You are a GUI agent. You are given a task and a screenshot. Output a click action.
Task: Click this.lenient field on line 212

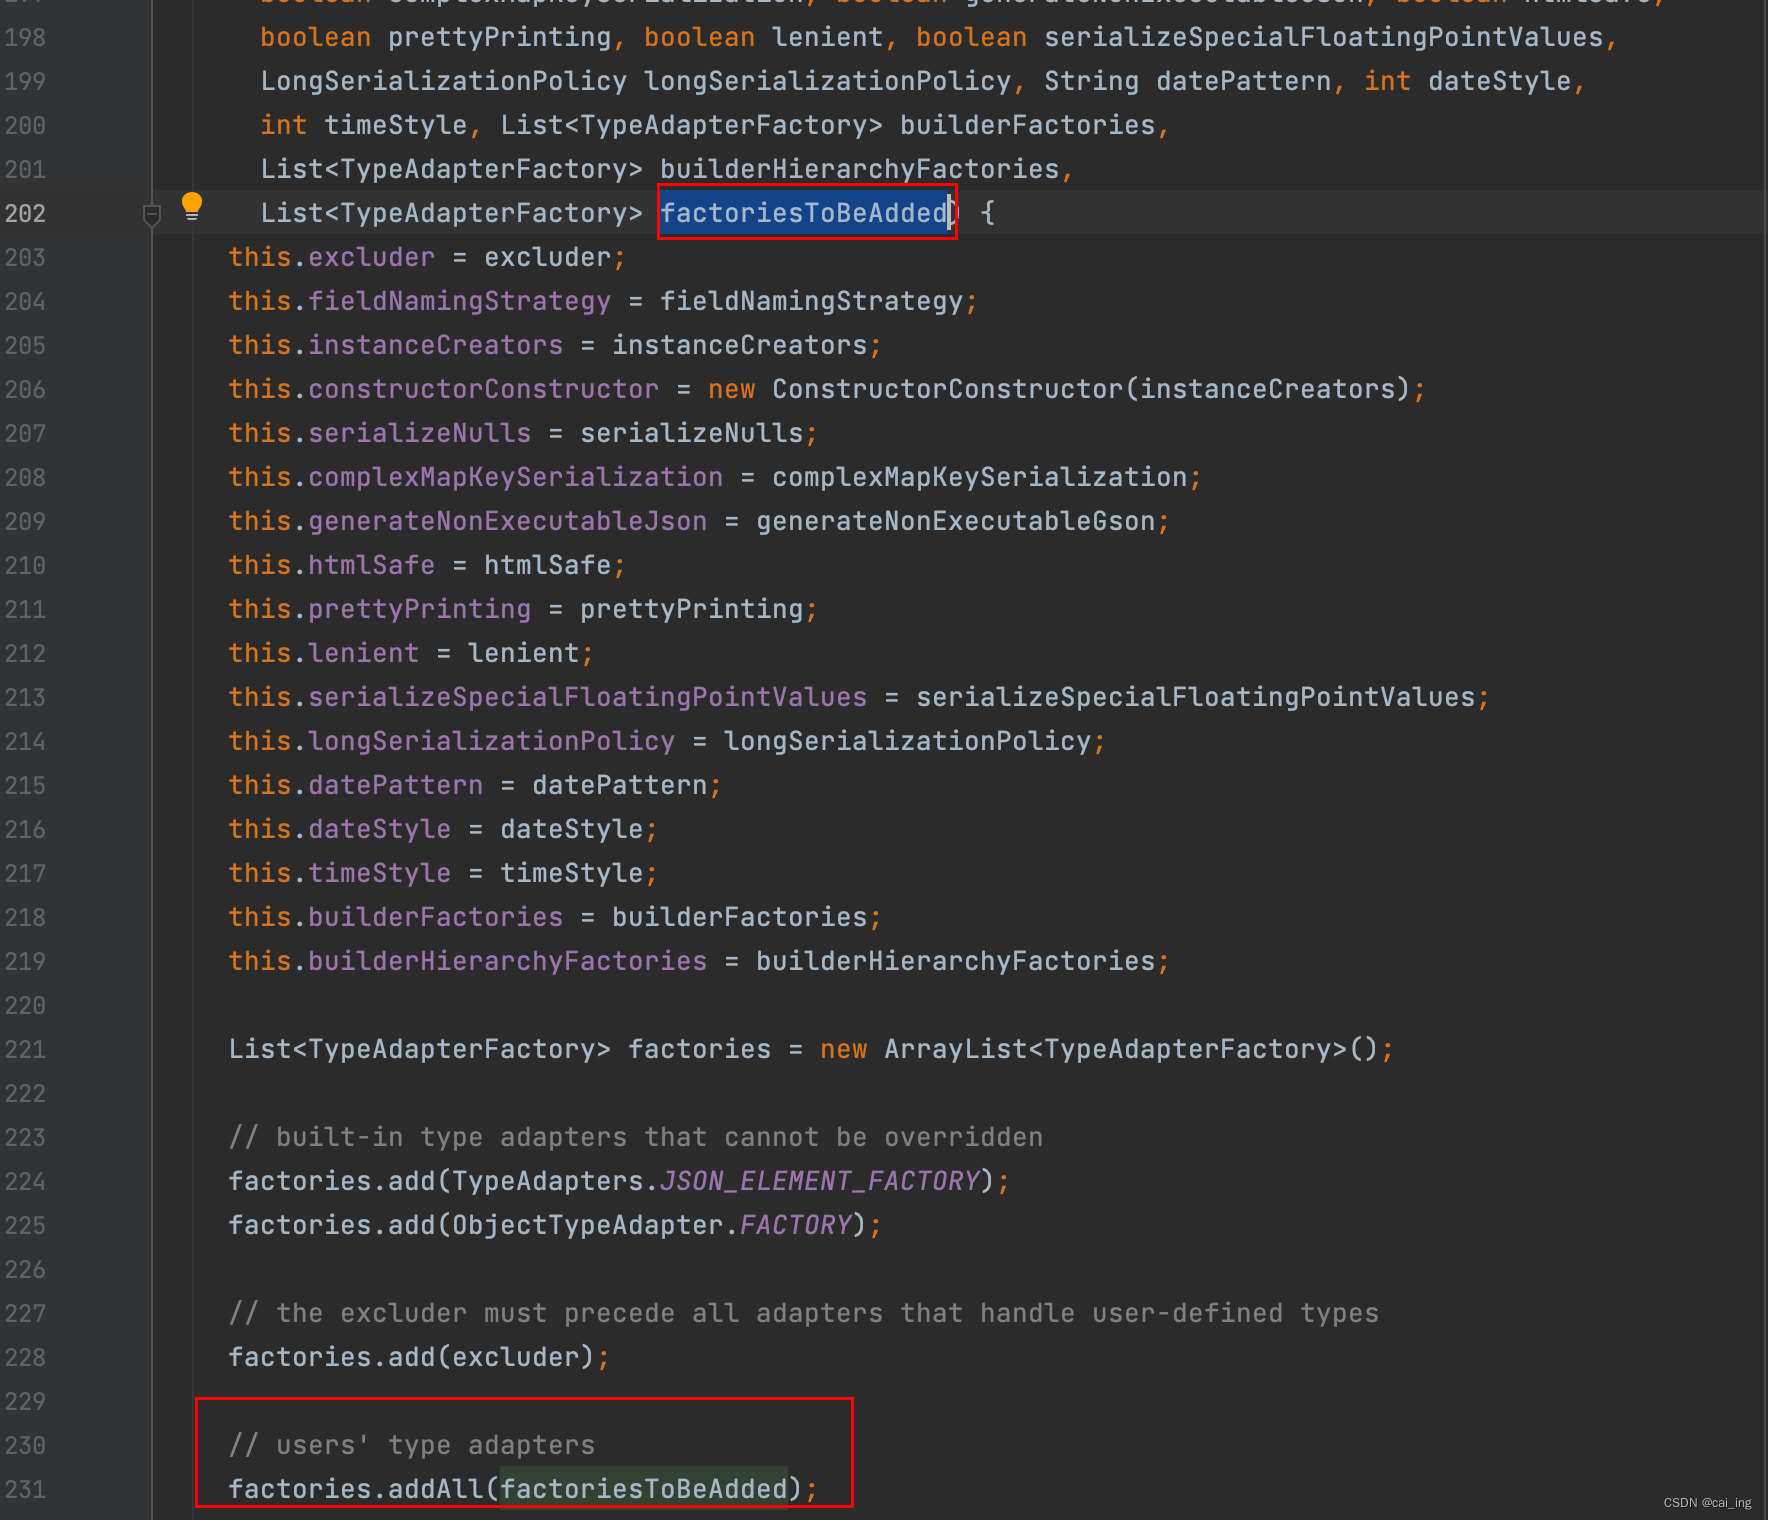[324, 653]
